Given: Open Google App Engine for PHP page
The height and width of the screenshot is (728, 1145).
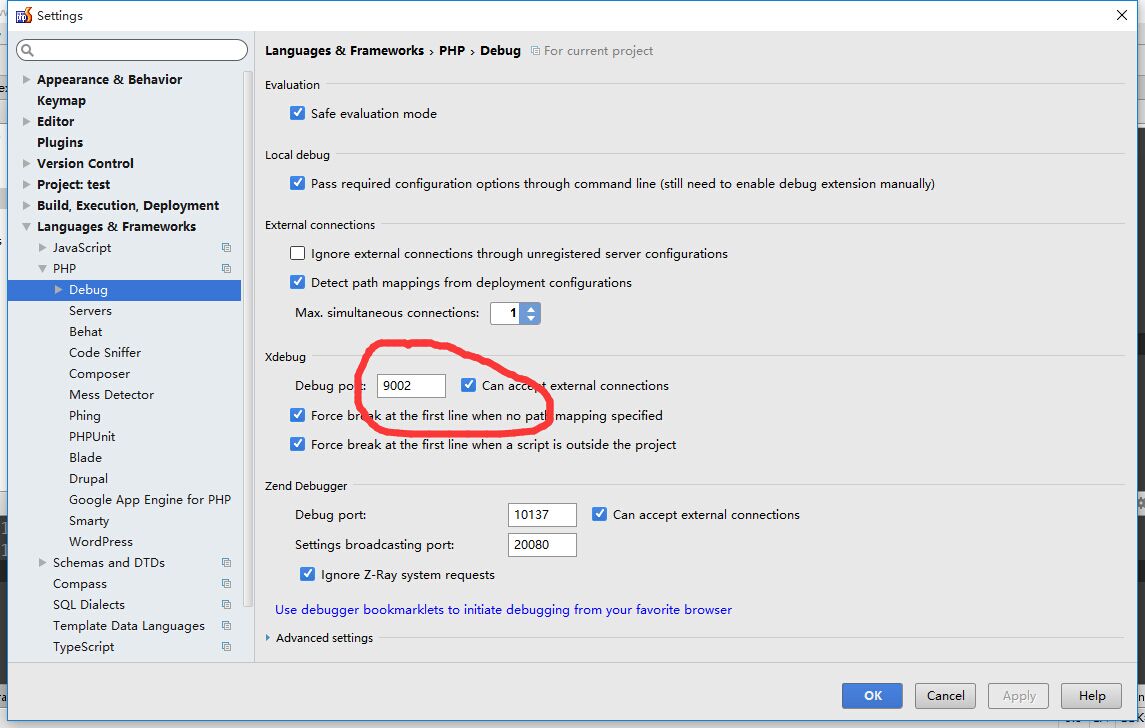Looking at the screenshot, I should [150, 500].
